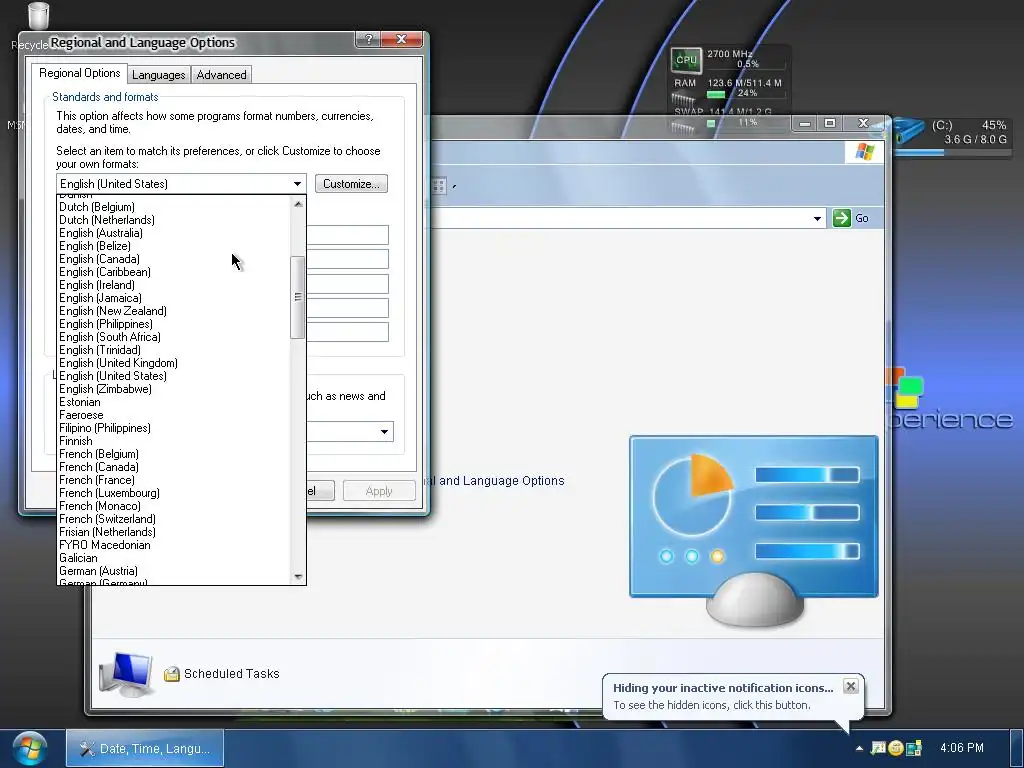This screenshot has height=768, width=1024.
Task: Select the Regional Options tab
Action: tap(80, 73)
